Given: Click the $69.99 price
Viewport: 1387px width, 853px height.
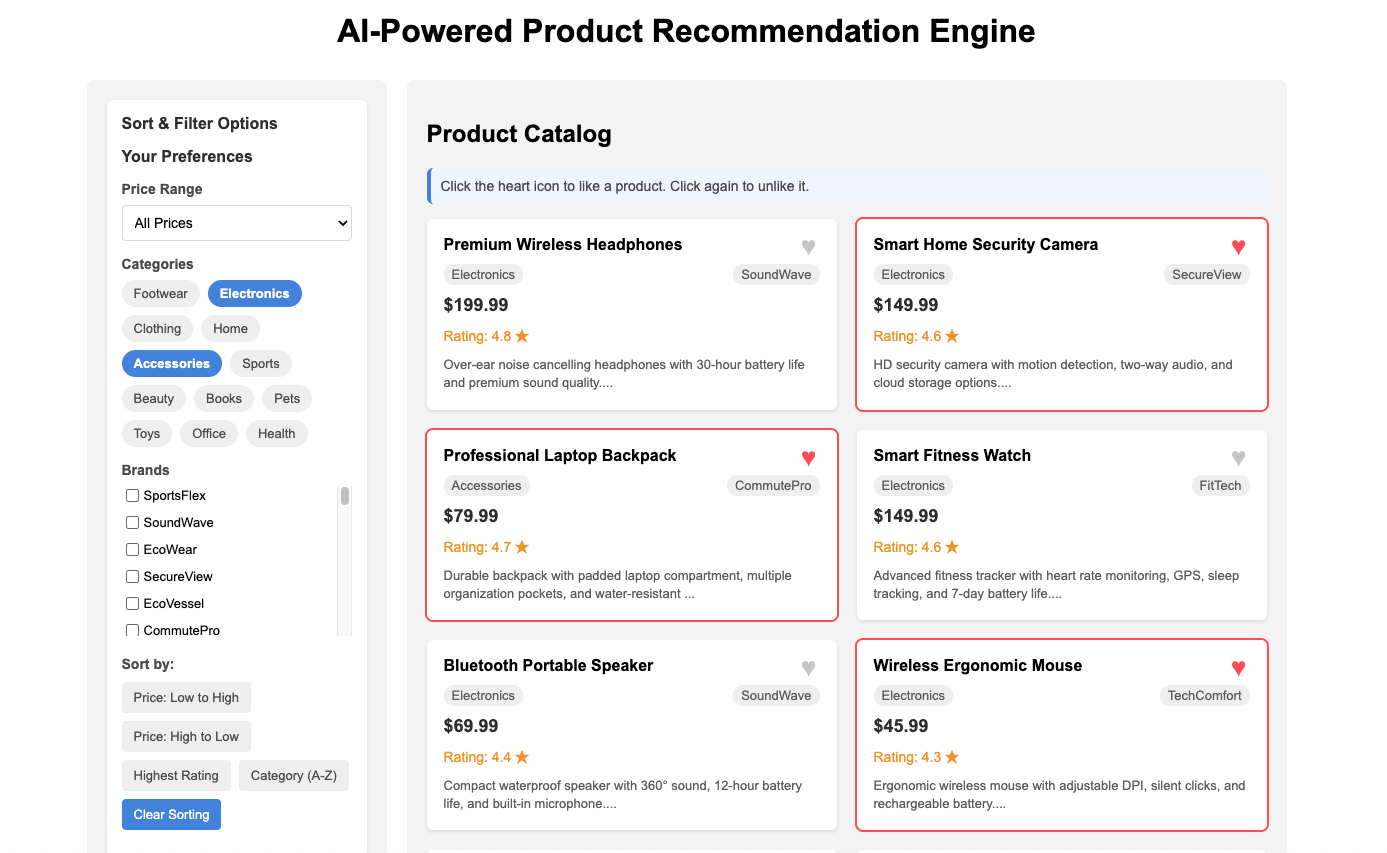Looking at the screenshot, I should coord(471,726).
